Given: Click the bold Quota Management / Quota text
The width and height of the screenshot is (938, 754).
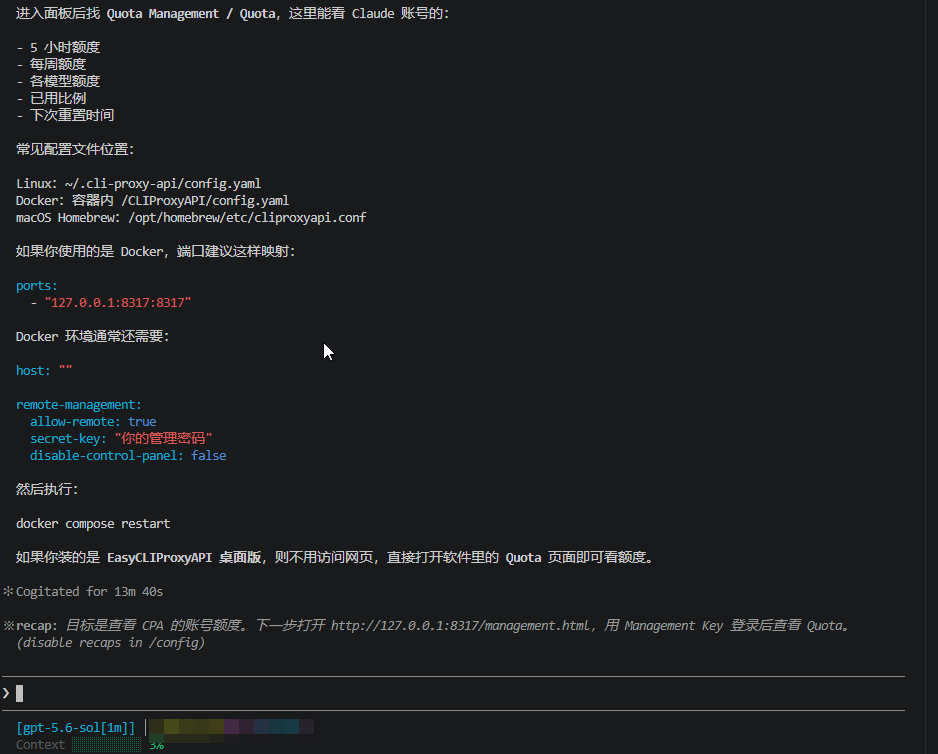Looking at the screenshot, I should (x=191, y=14).
